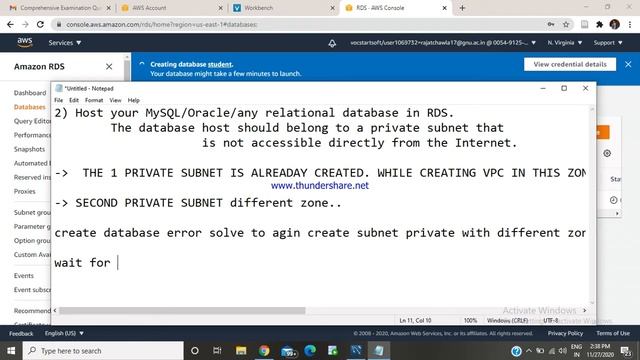Show hidden system tray icons
Screen dimensions: 640x360
coord(529,351)
